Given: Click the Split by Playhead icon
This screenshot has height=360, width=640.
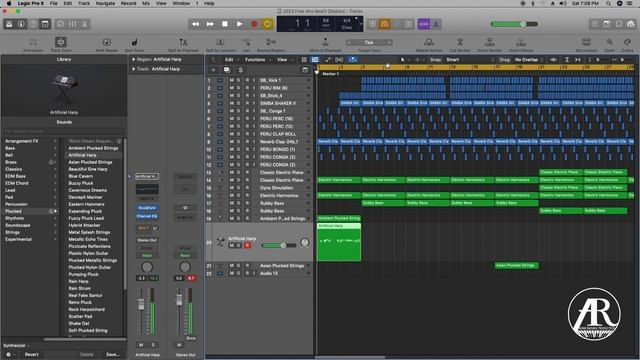Looking at the screenshot, I should pyautogui.click(x=183, y=42).
